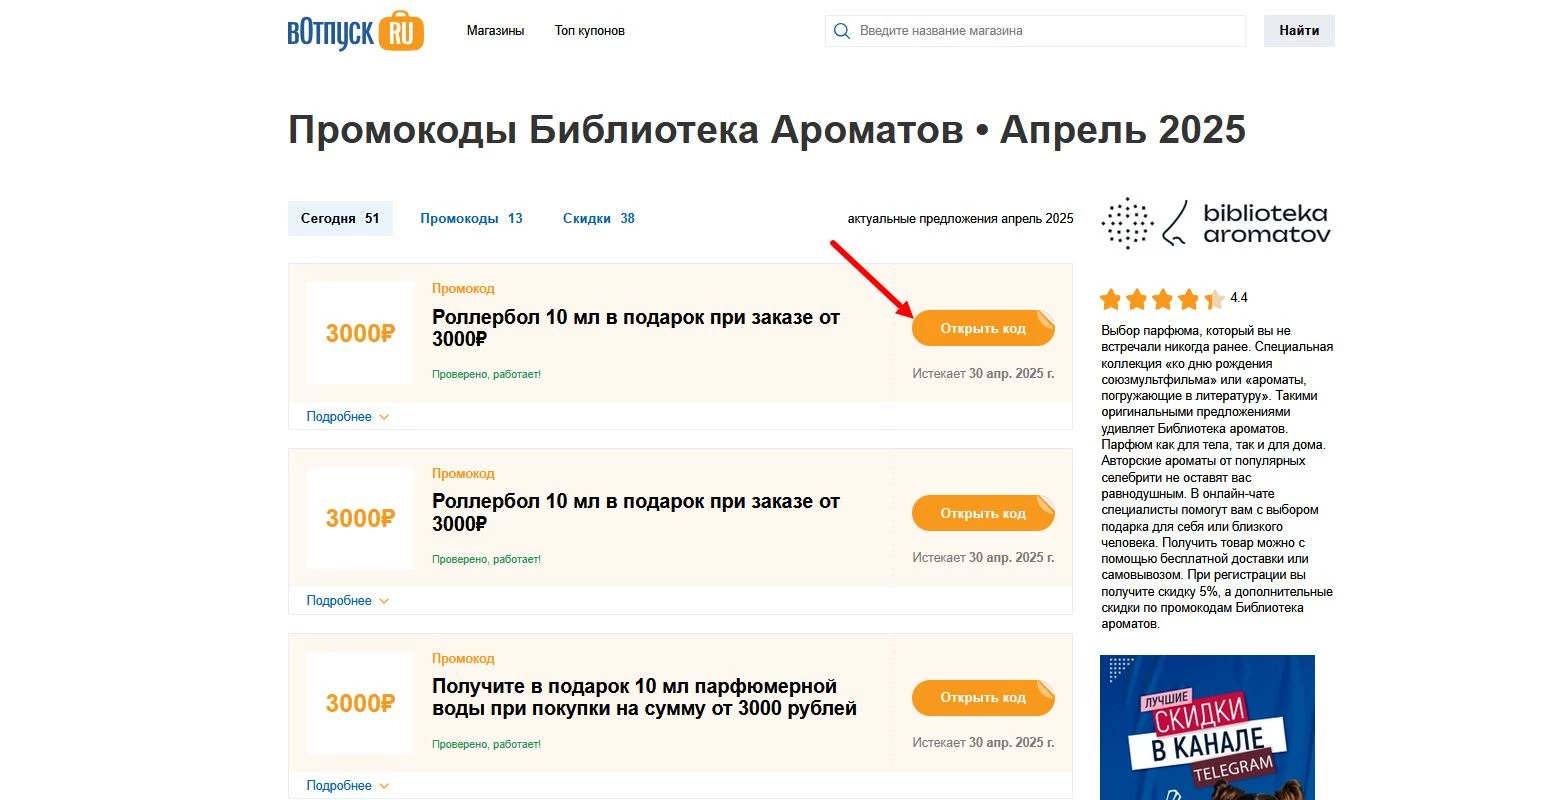Image resolution: width=1563 pixels, height=800 pixels.
Task: Click the vOtpusk.RU site logo
Action: coord(355,30)
